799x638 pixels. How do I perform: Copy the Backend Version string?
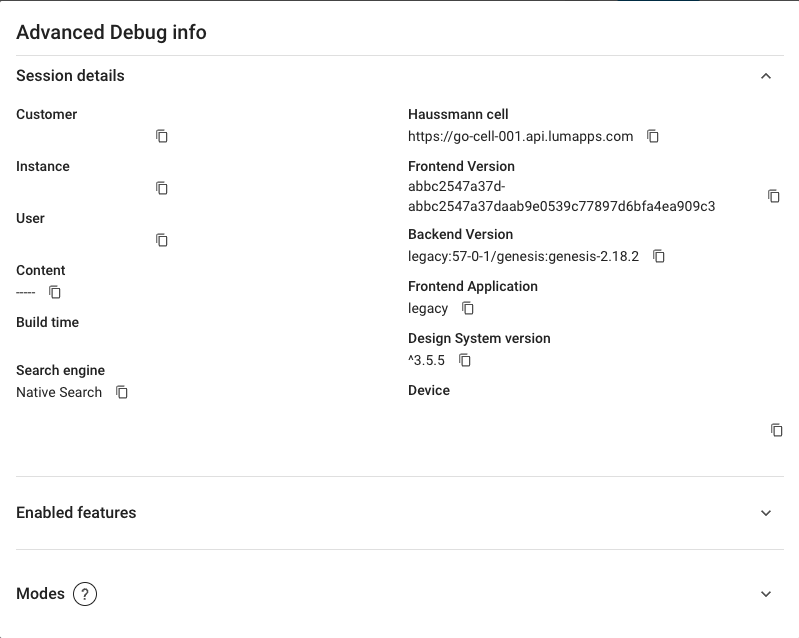pyautogui.click(x=659, y=256)
